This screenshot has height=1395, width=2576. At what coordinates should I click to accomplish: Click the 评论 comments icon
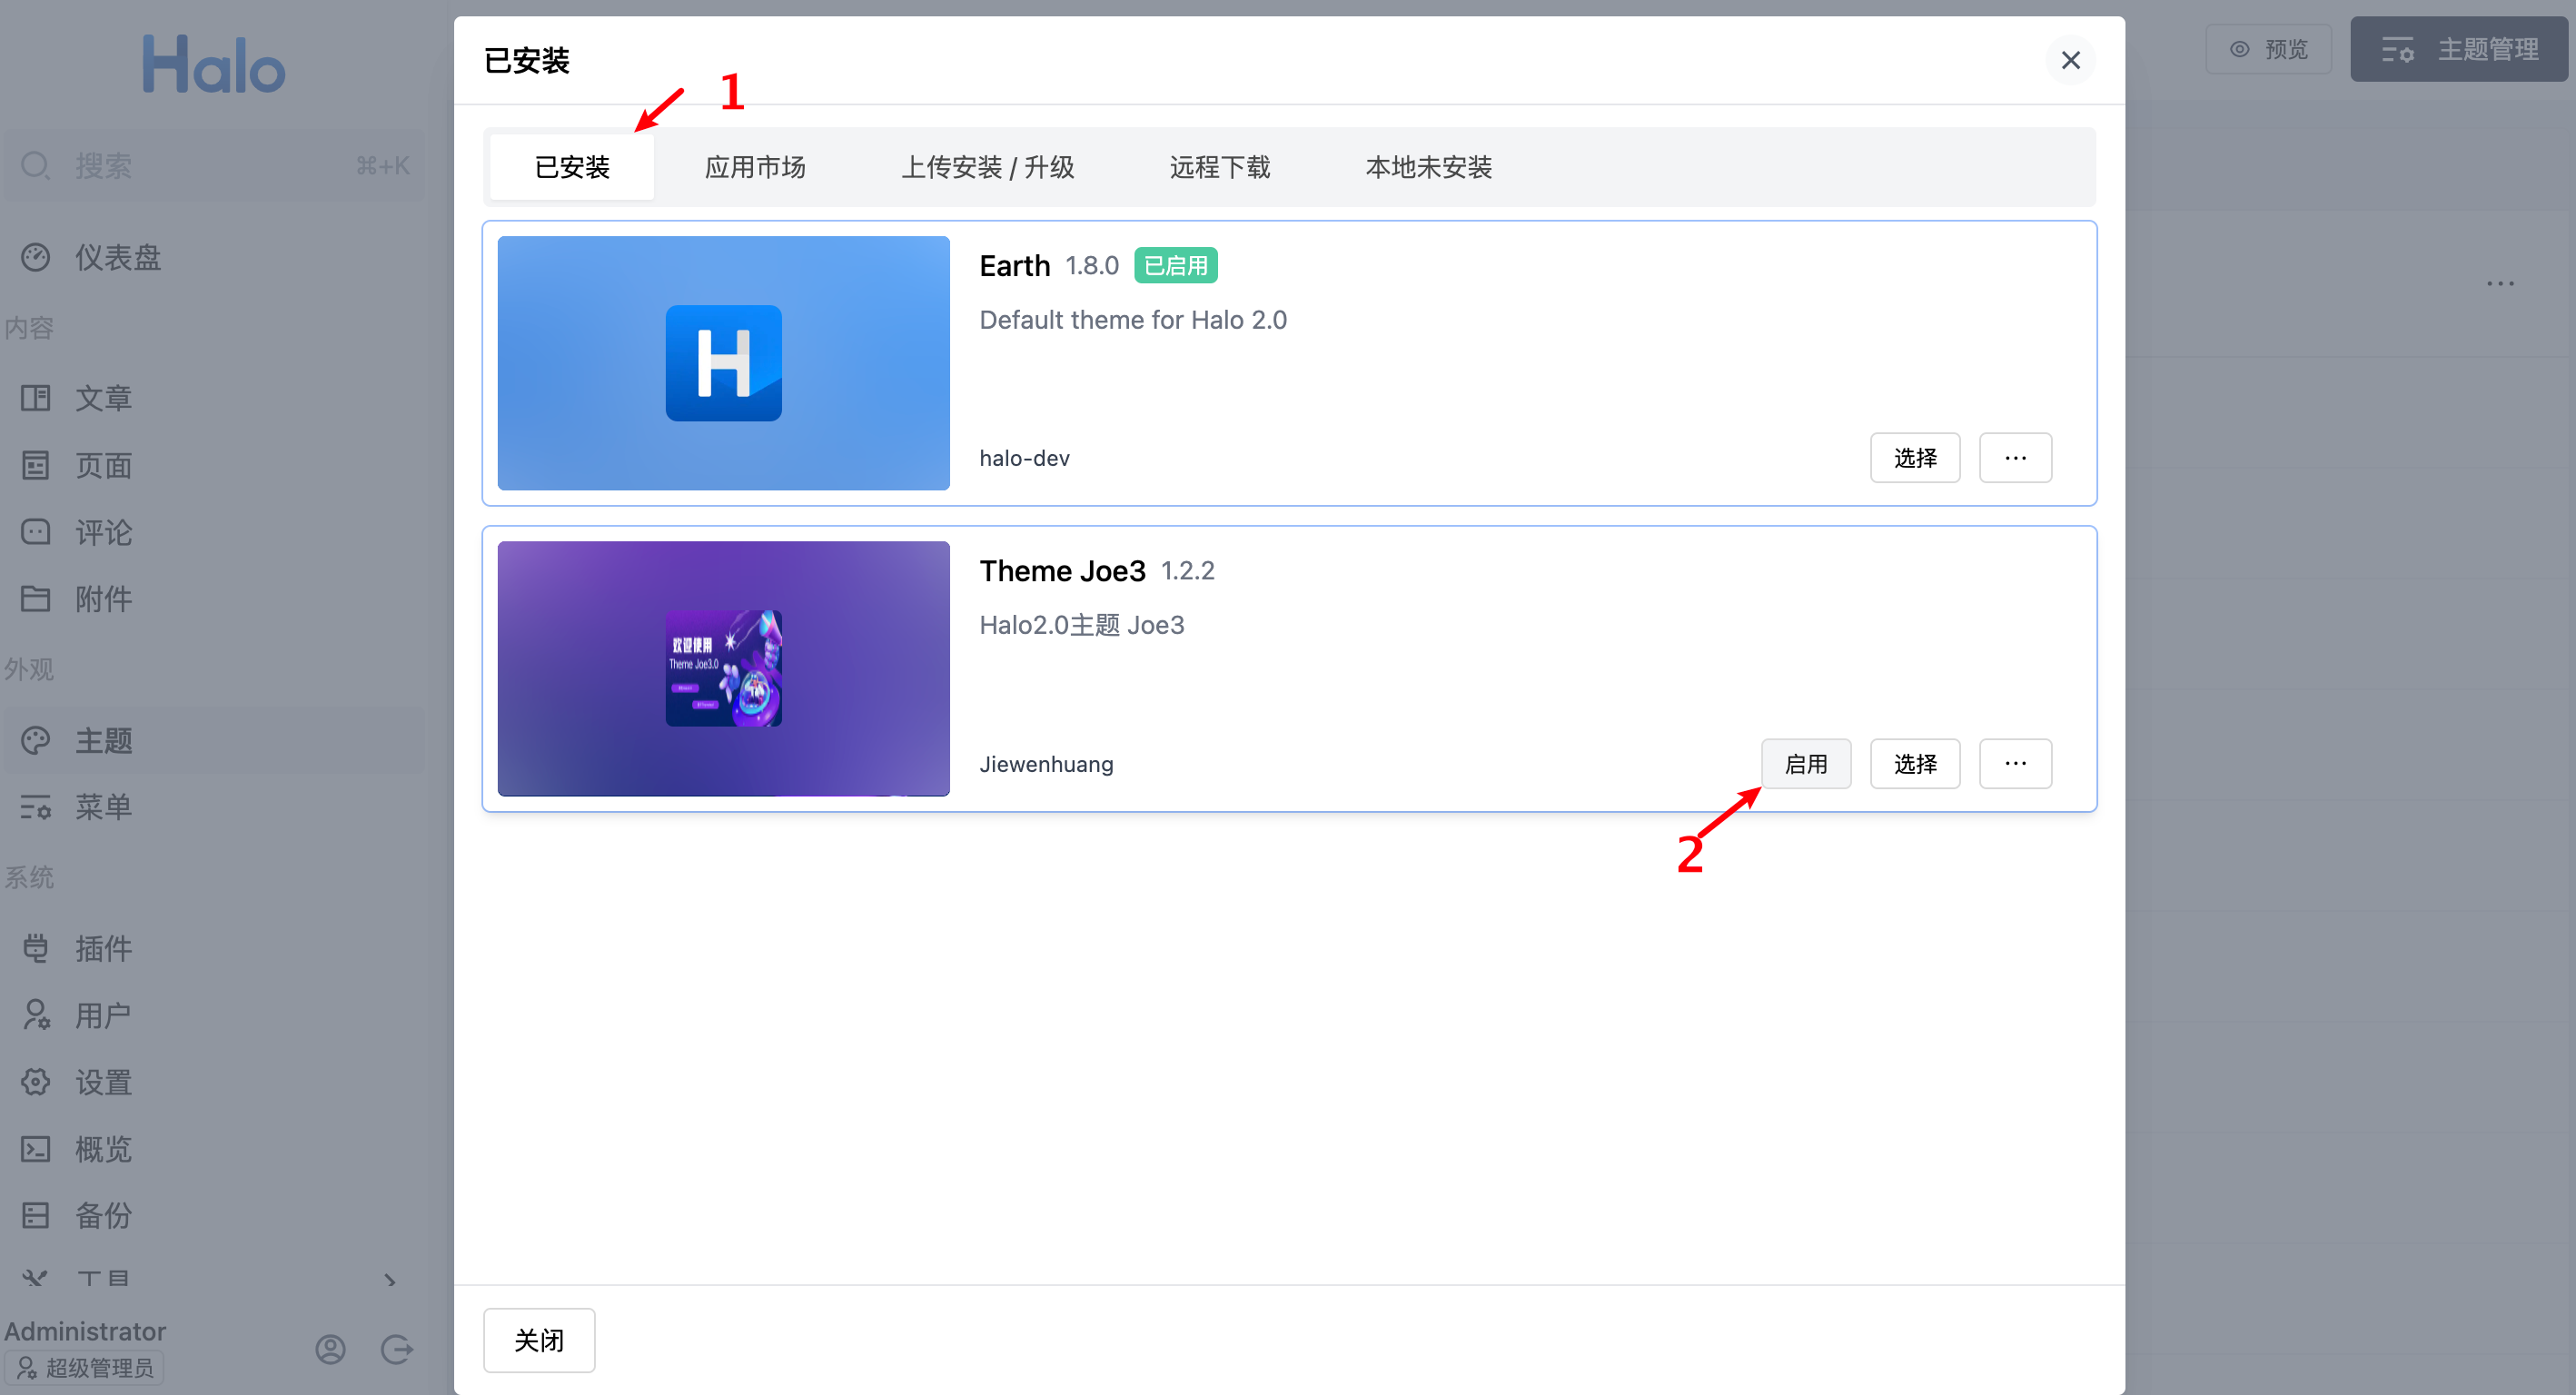[x=35, y=532]
